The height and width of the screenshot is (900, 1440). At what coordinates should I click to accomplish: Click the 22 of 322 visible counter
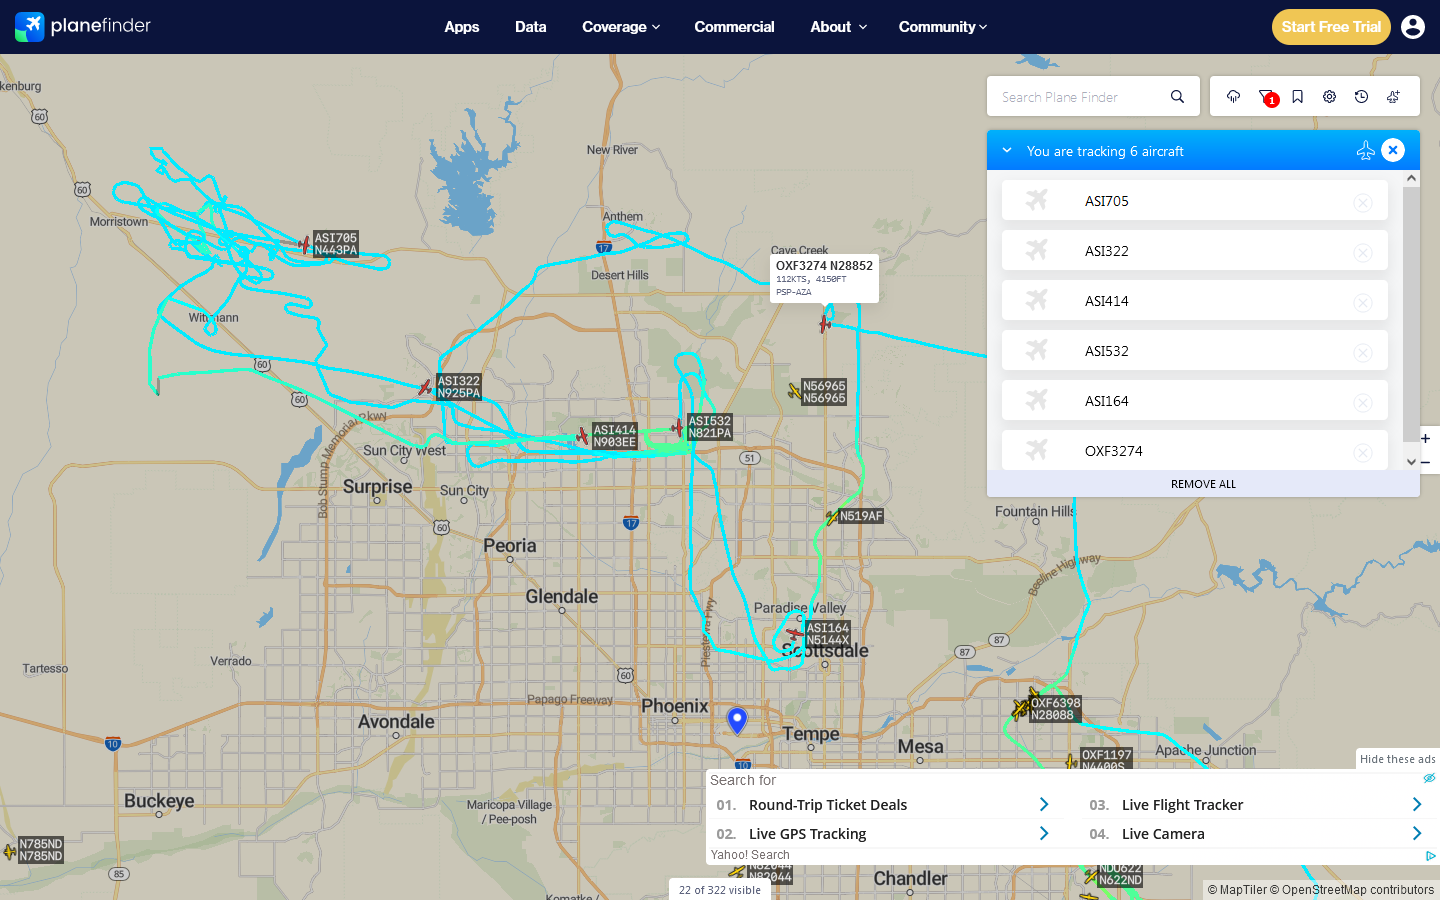(x=720, y=890)
